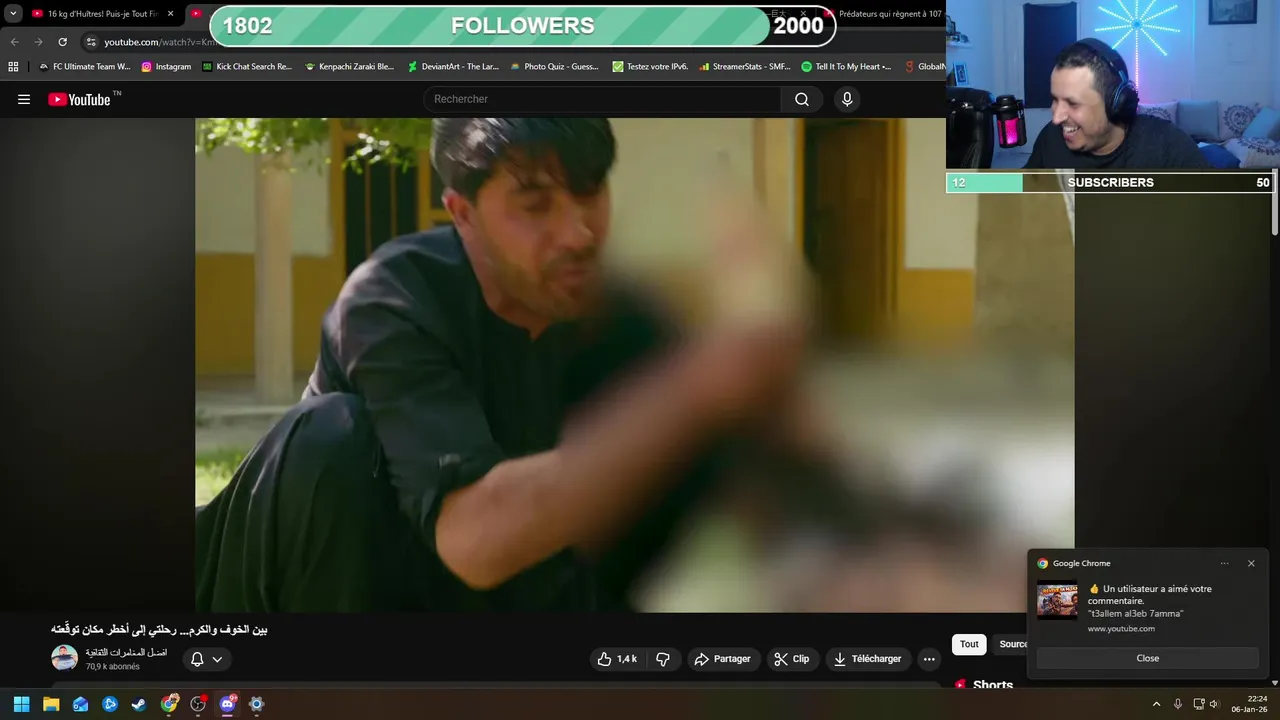Click Télécharger download button

868,659
